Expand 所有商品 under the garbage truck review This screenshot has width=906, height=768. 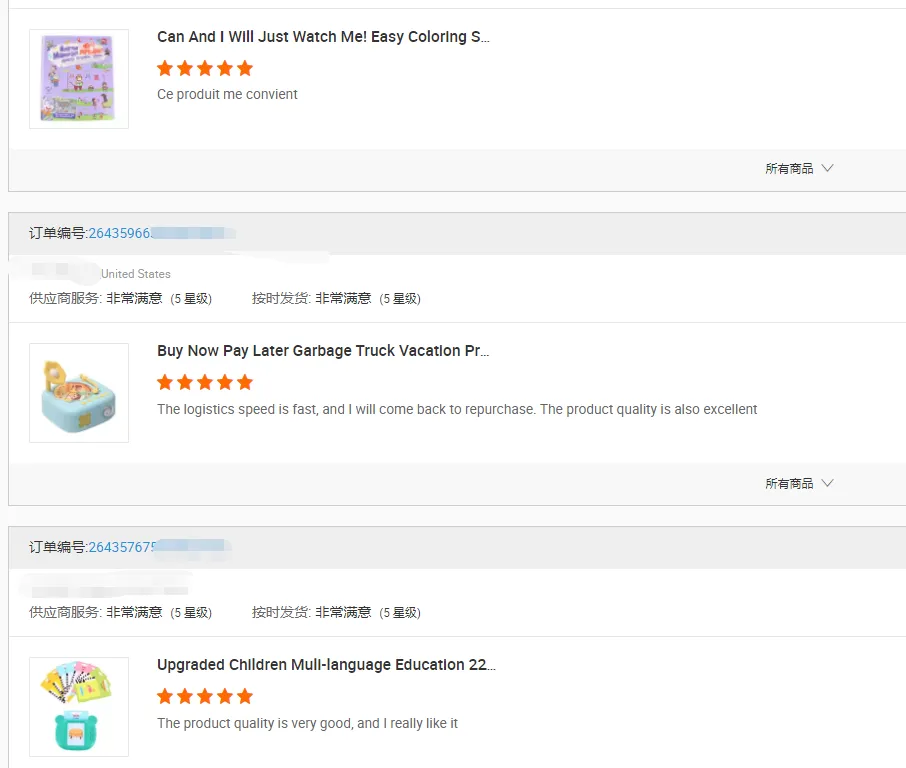point(789,483)
